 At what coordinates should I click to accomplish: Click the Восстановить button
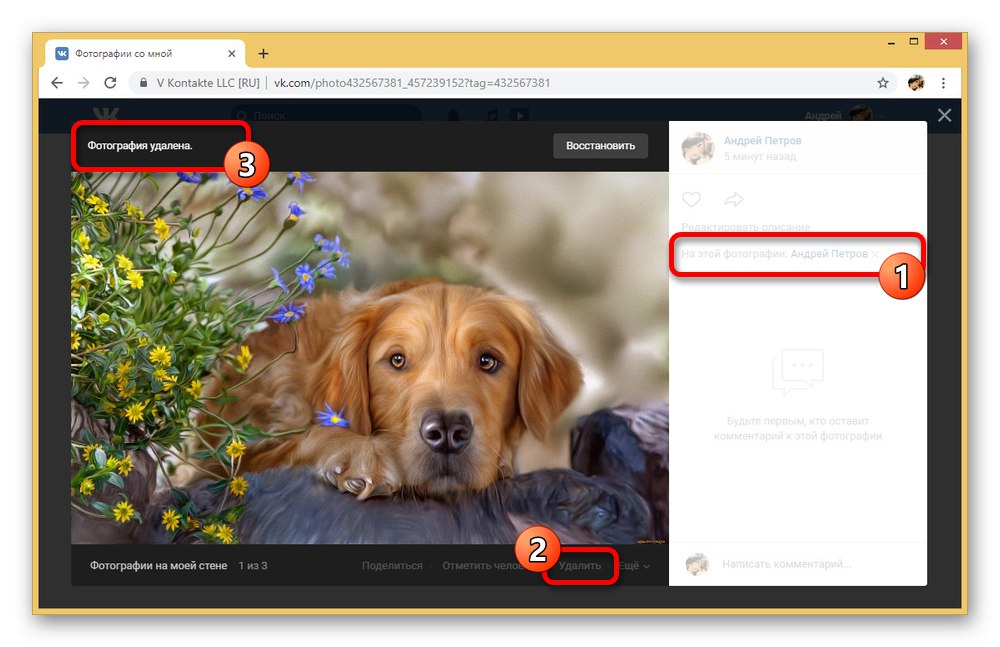[600, 145]
